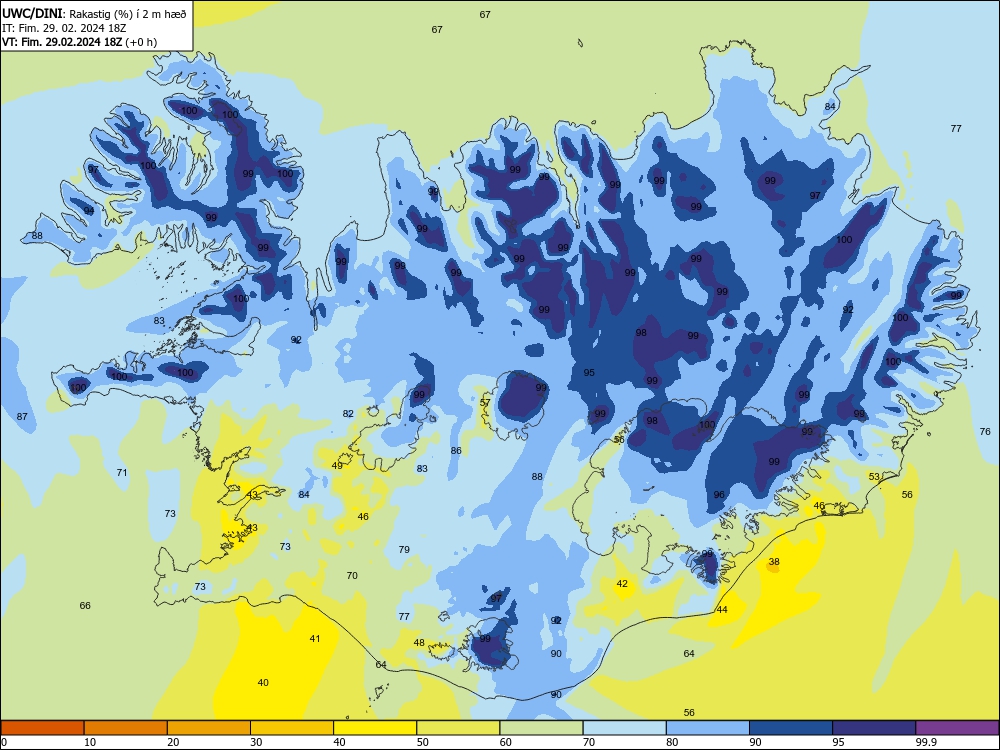Click the 0 label at legend start

(x=4, y=742)
